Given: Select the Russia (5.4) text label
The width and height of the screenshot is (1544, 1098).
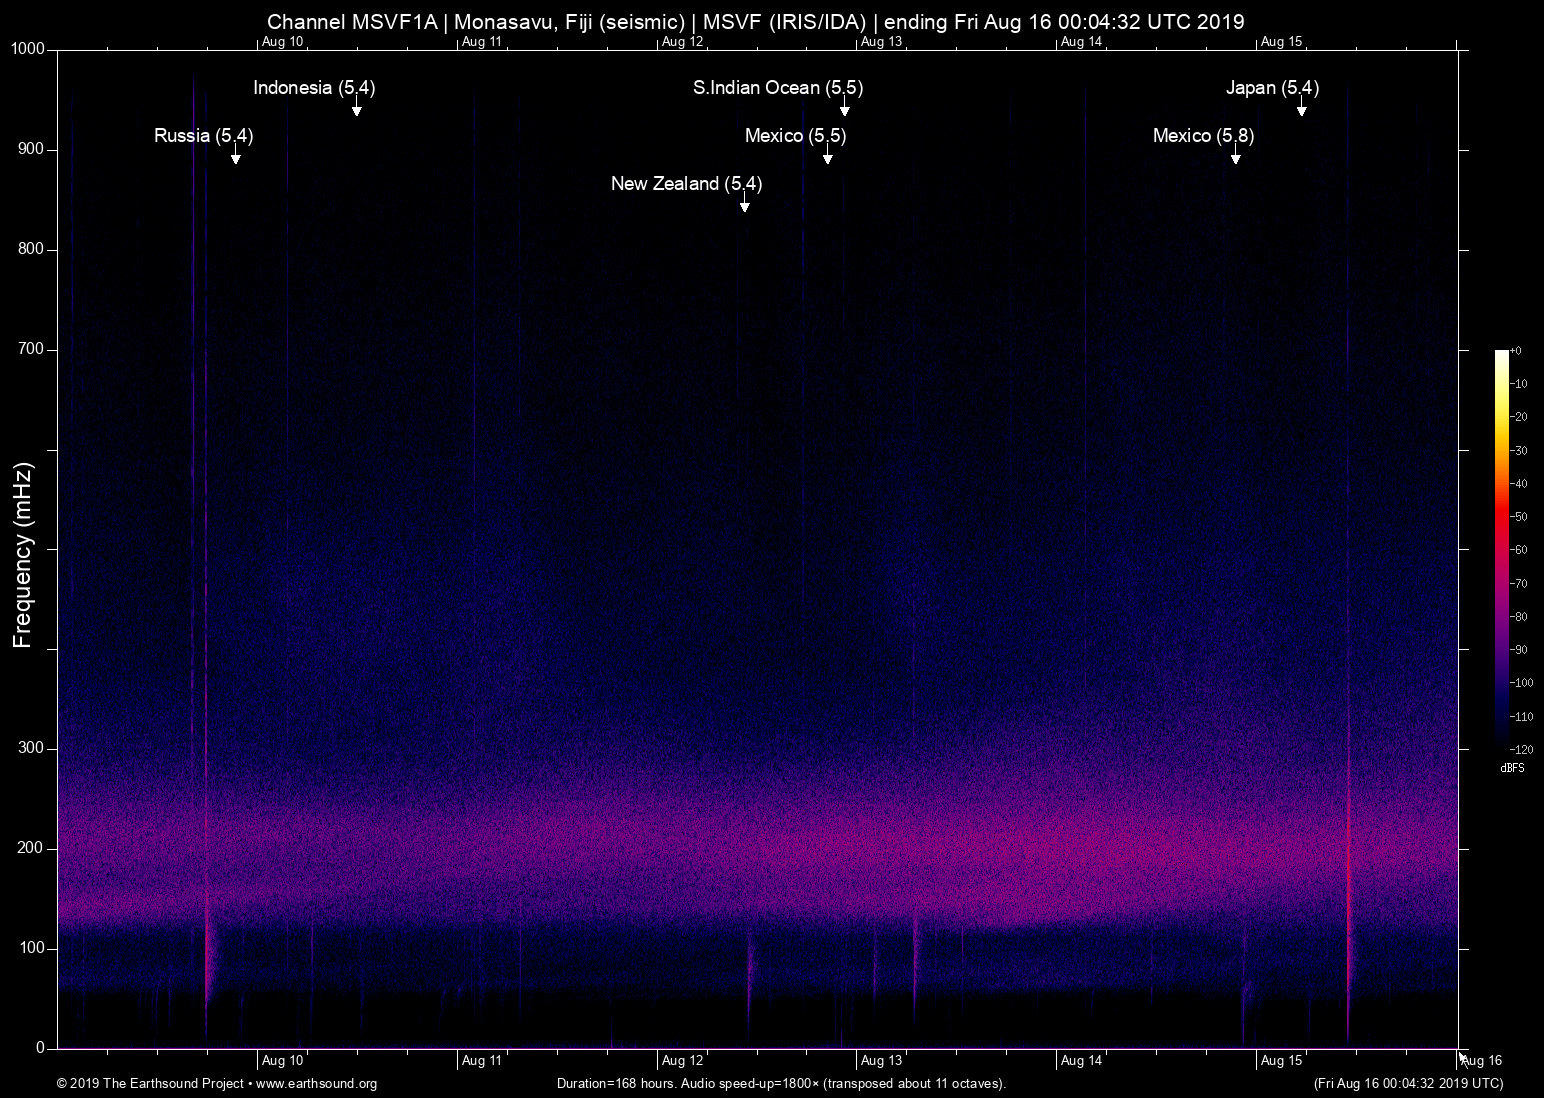Looking at the screenshot, I should click(x=203, y=135).
